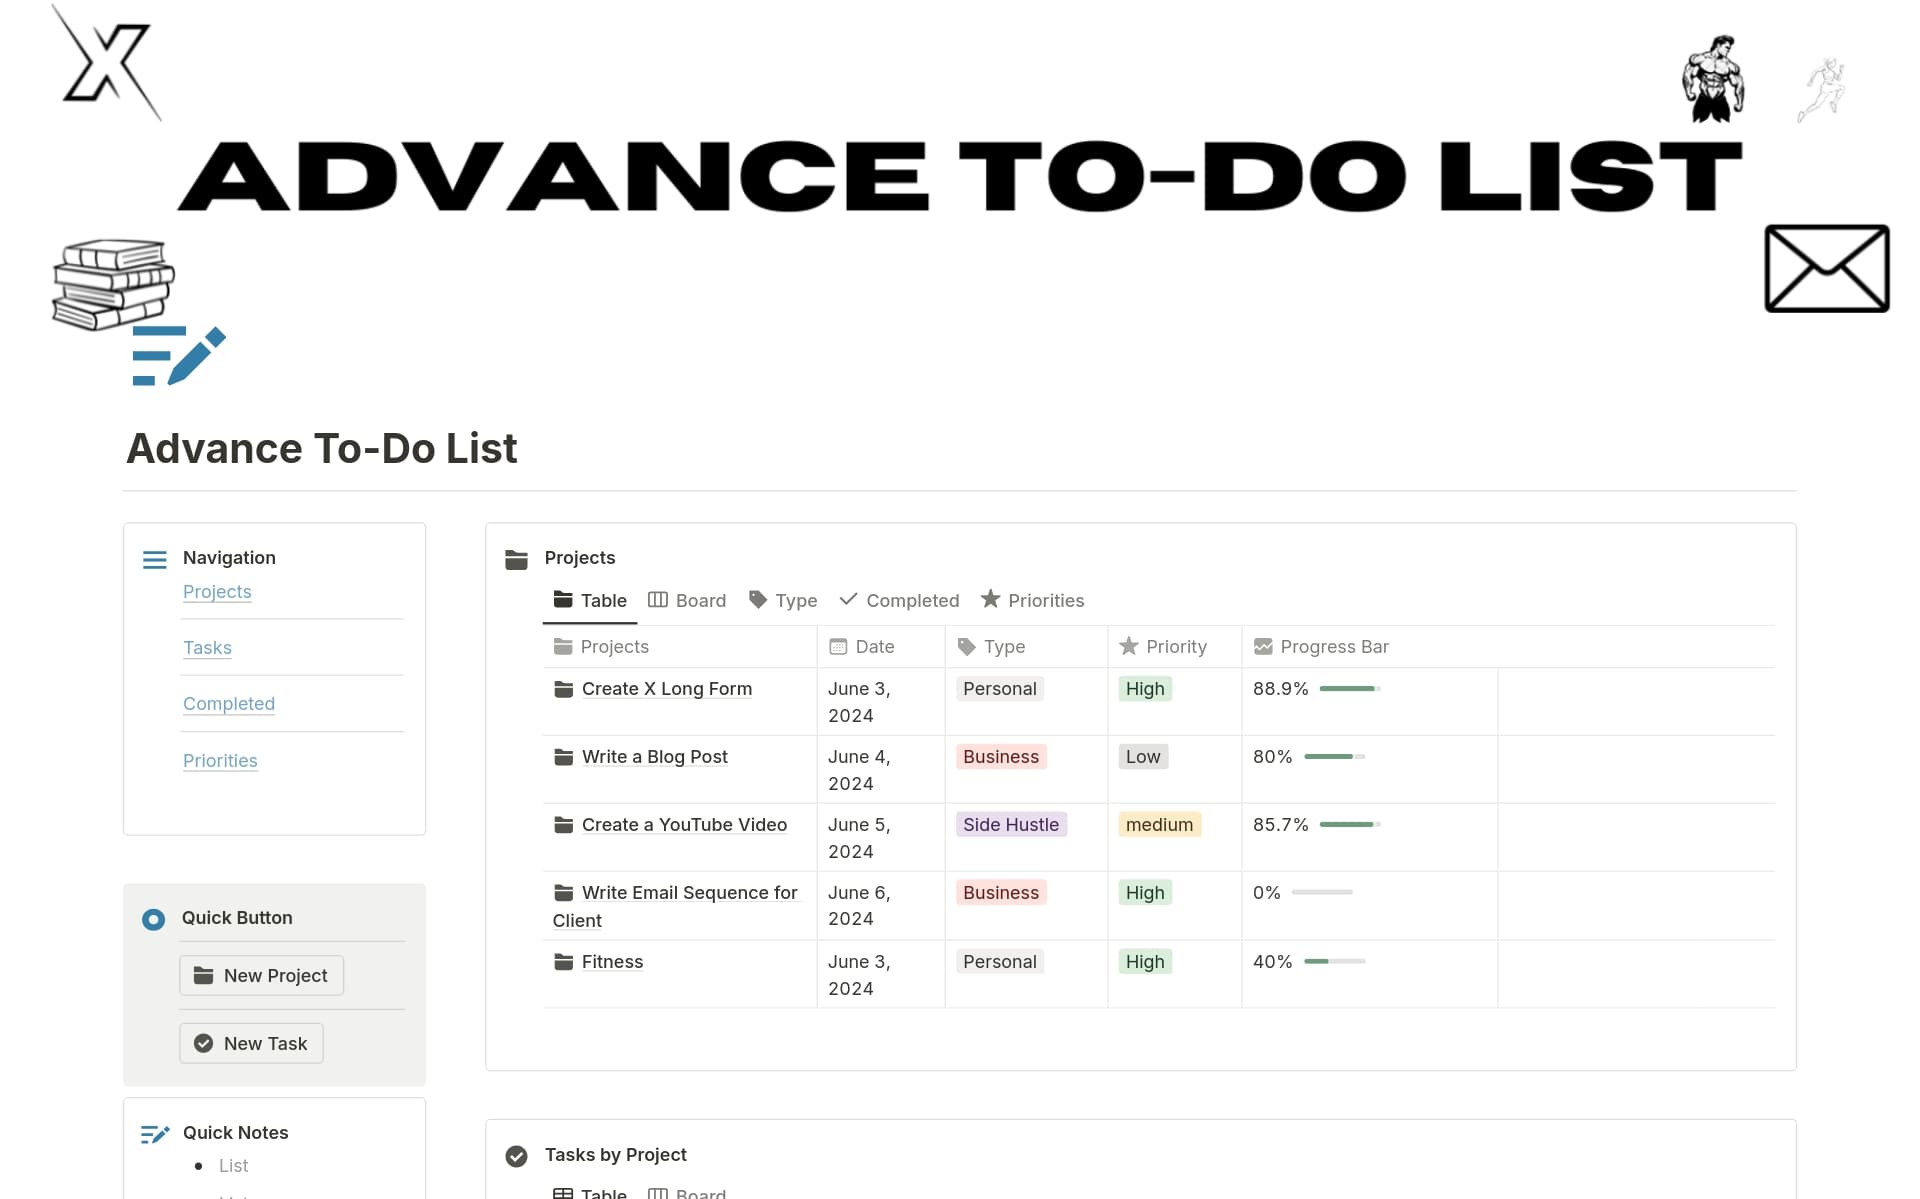1920x1199 pixels.
Task: Click the running figure sketch
Action: tap(1821, 90)
